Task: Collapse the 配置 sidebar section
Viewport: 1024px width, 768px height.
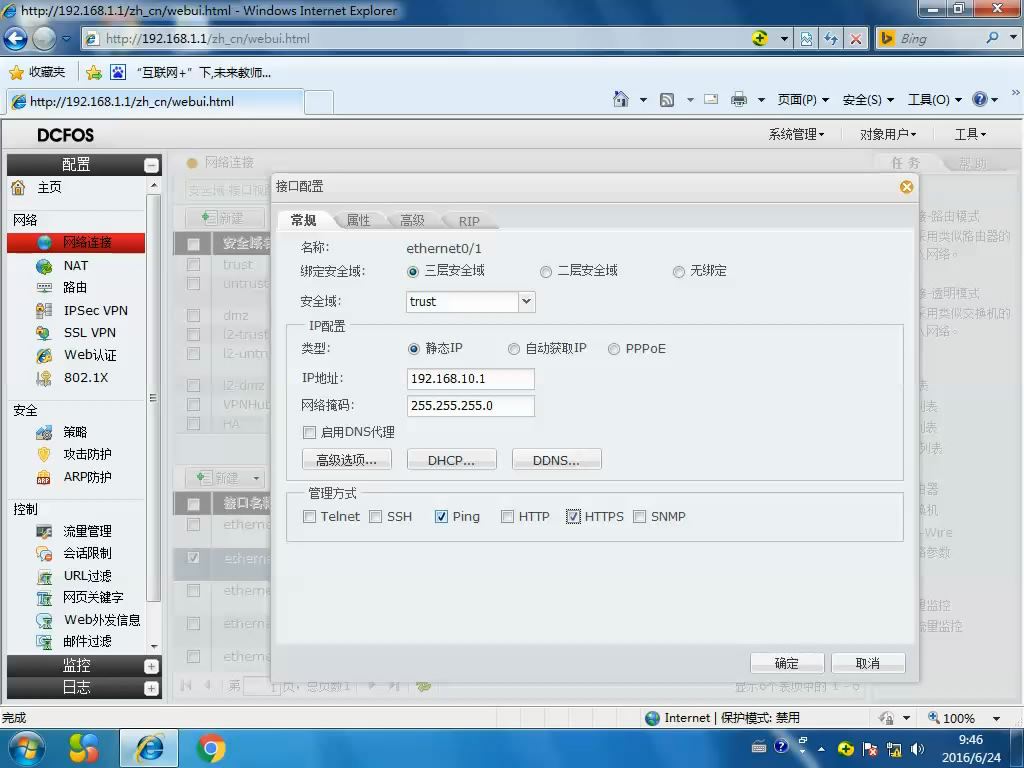Action: 152,166
